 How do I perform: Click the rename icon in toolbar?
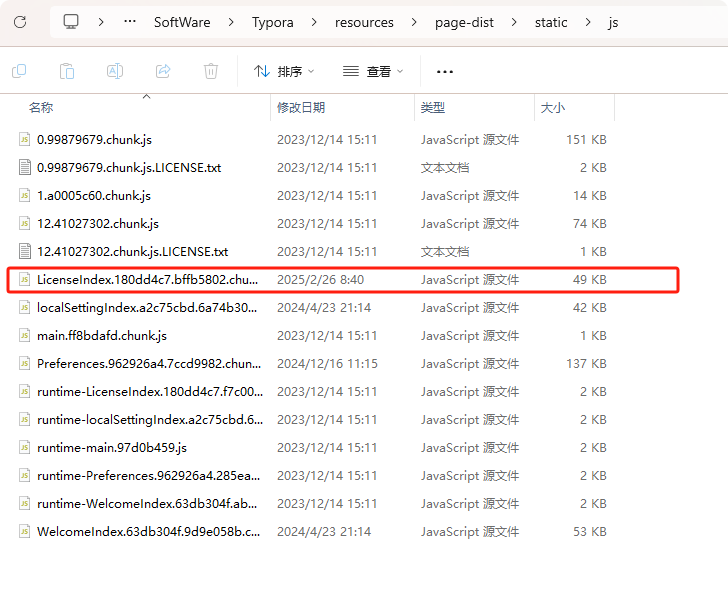115,71
